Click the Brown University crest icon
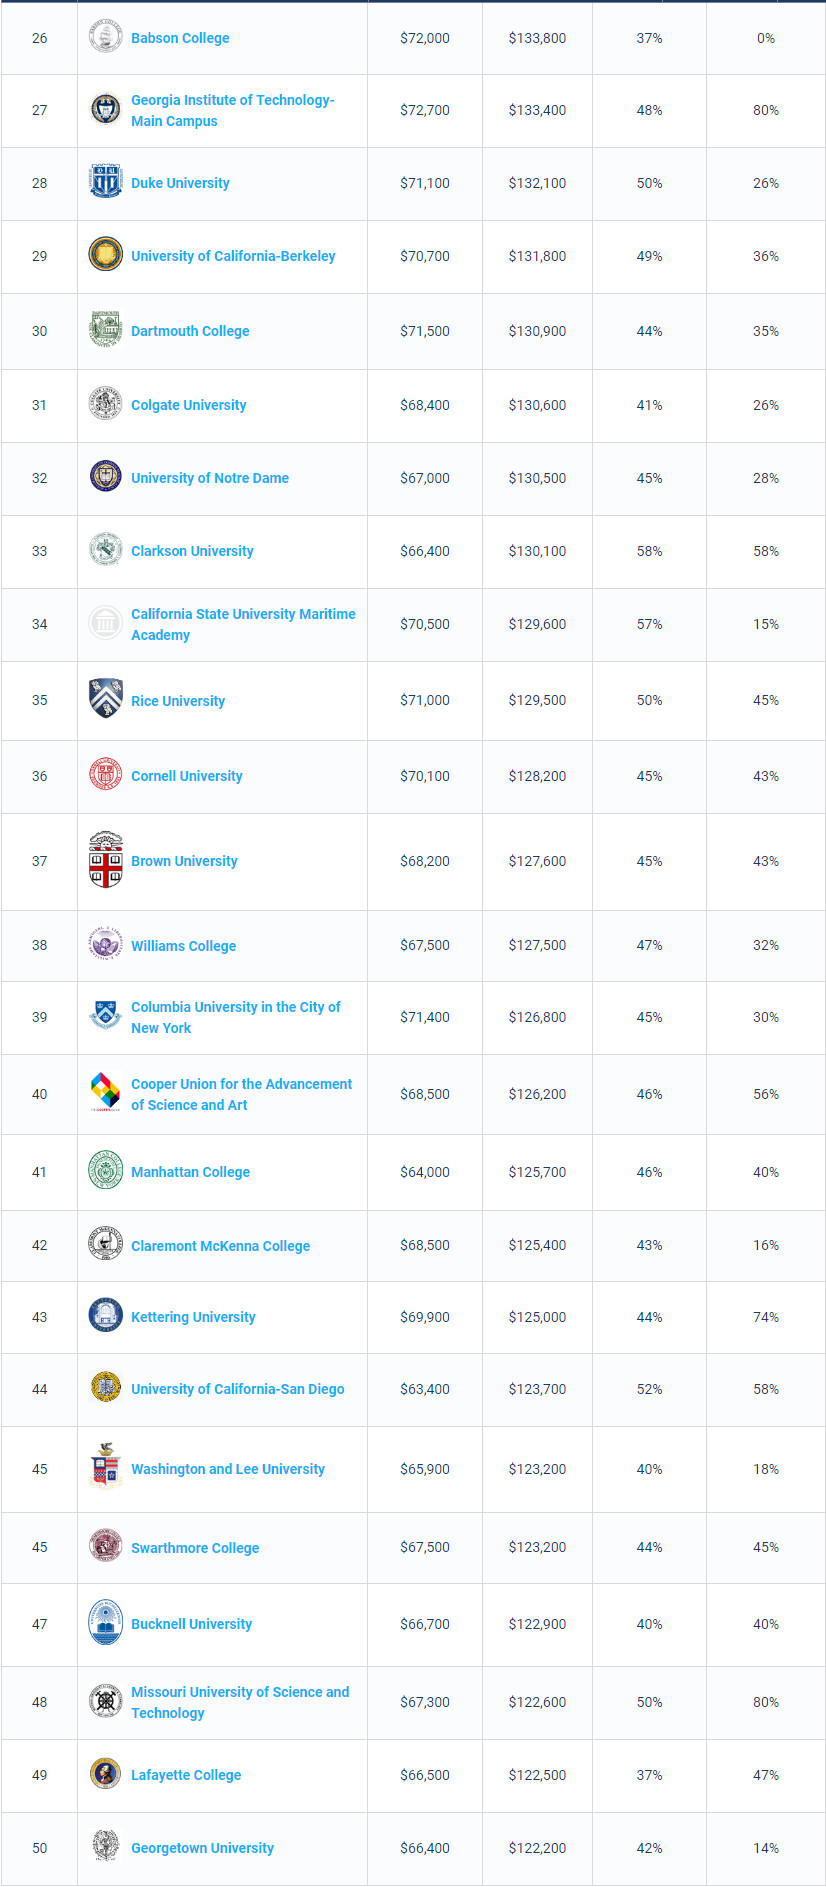The height and width of the screenshot is (1887, 826). [106, 860]
